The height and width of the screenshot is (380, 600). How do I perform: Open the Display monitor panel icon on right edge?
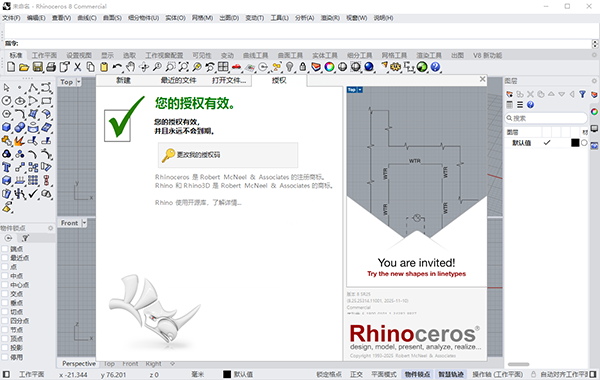[x=594, y=129]
